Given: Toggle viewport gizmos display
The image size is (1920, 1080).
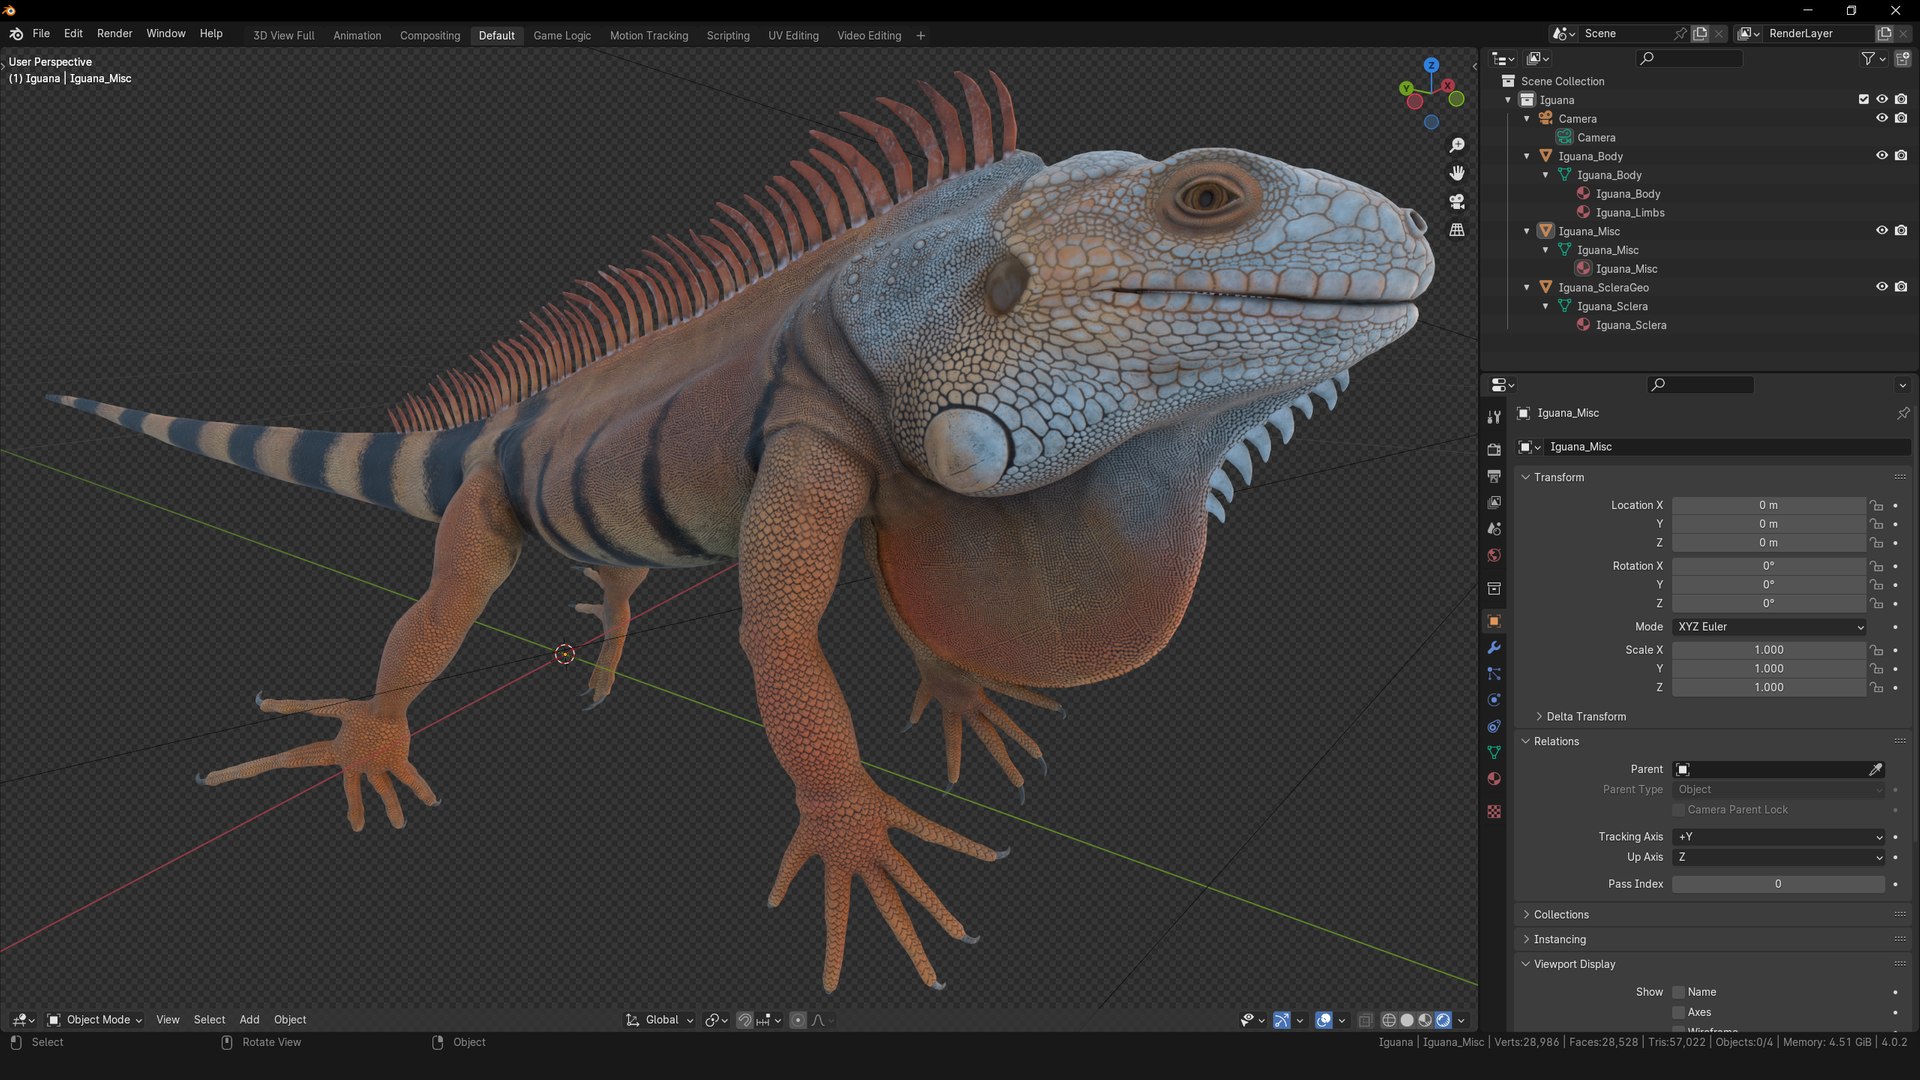Looking at the screenshot, I should [x=1281, y=1020].
